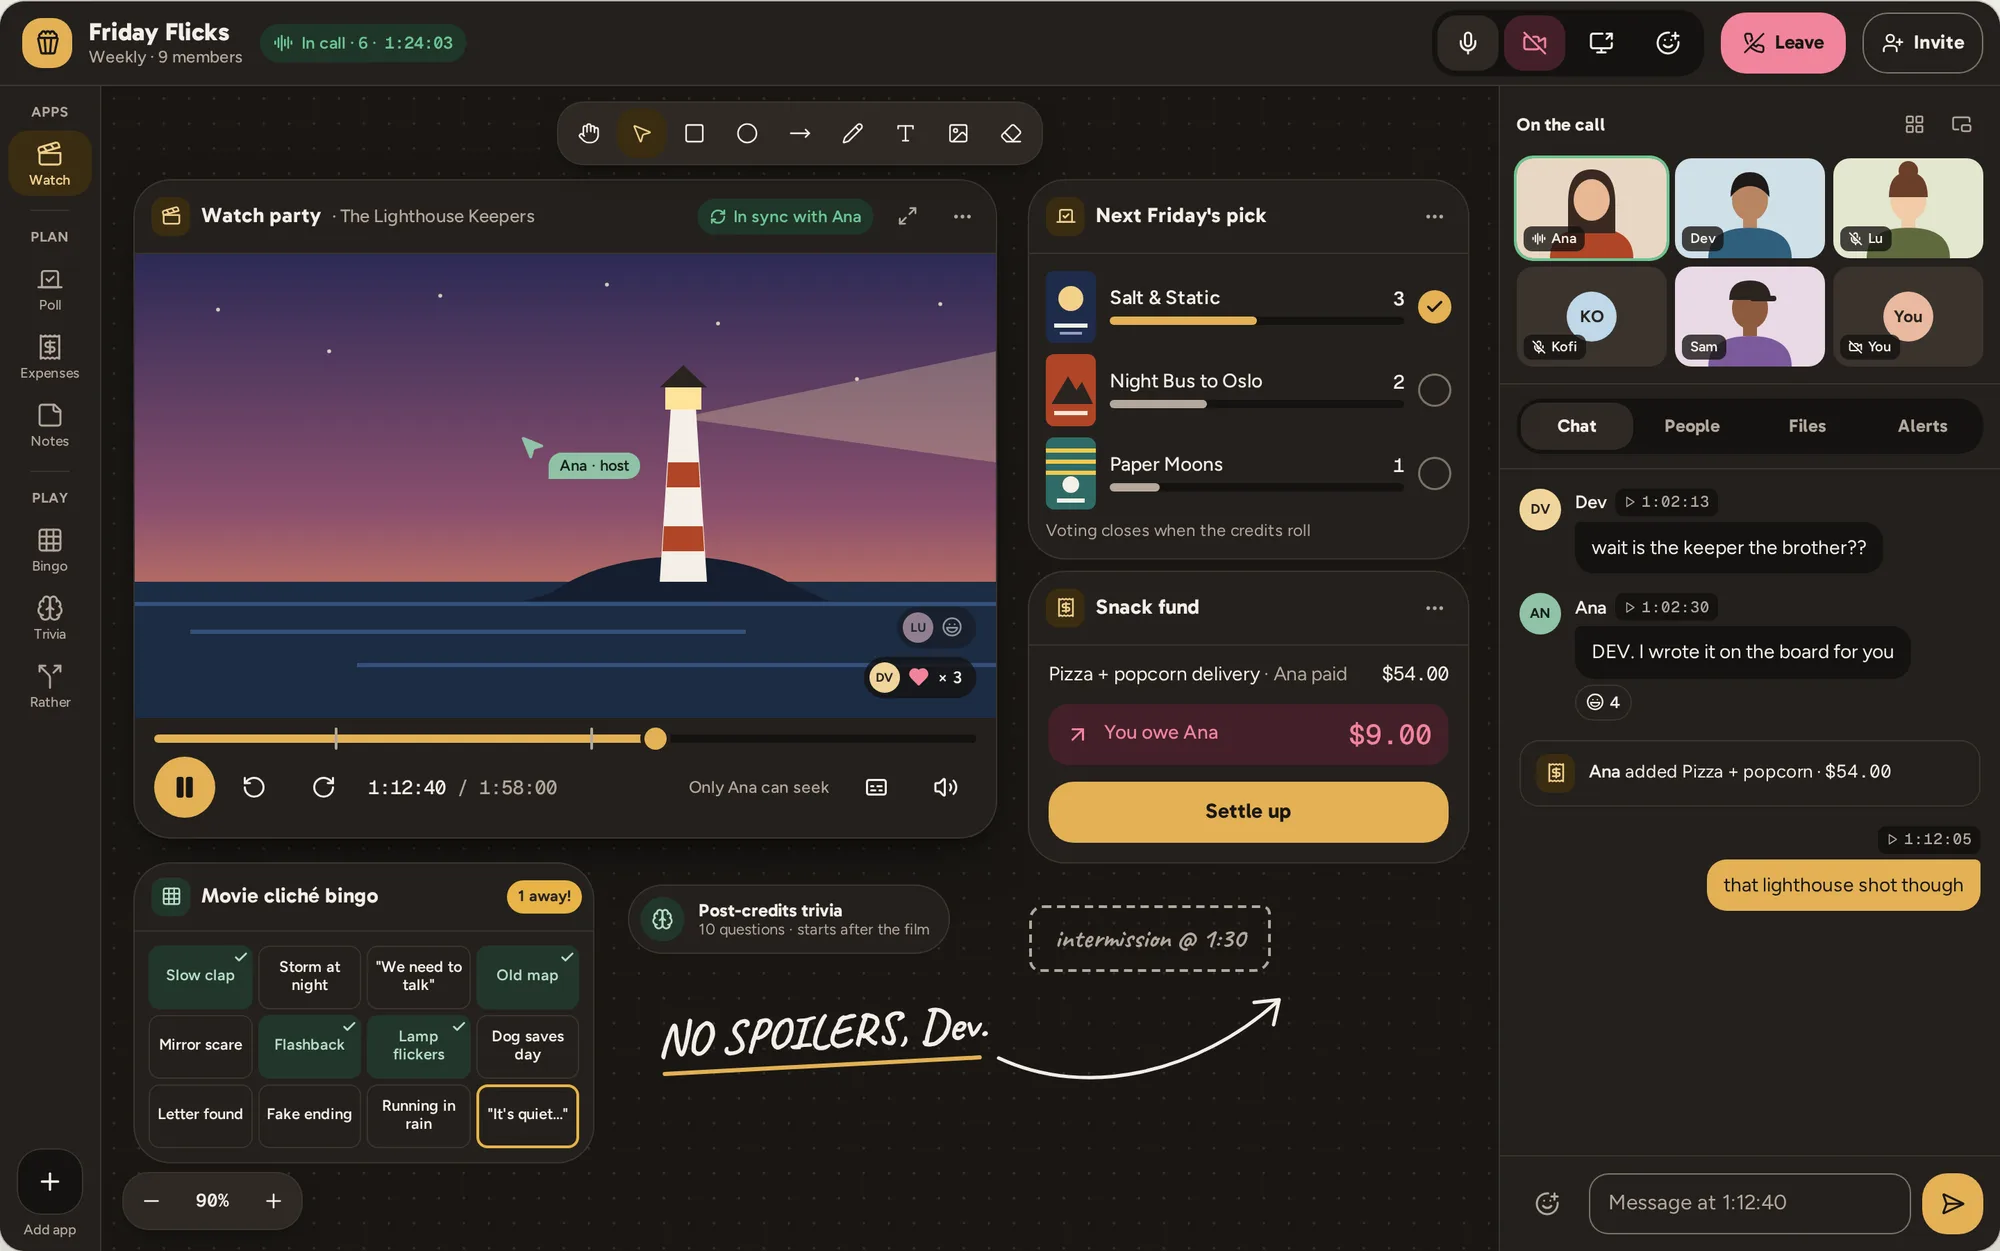Screen dimensions: 2000x1251
Task: Mark the Storm at night bingo square
Action: coord(309,976)
